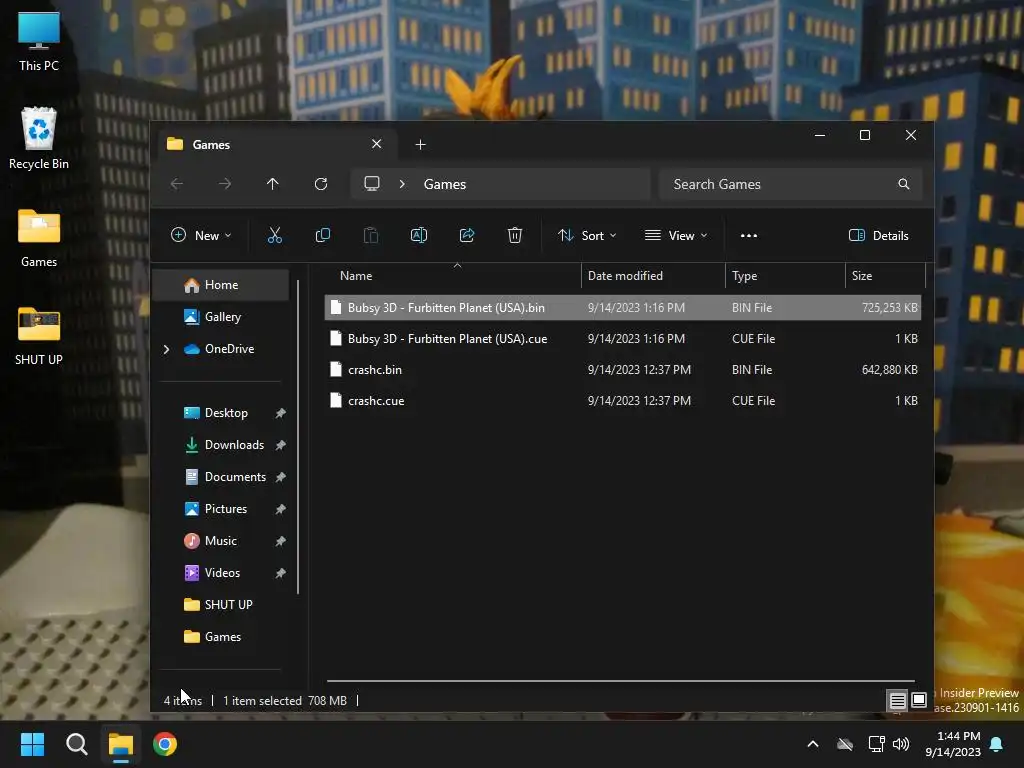This screenshot has height=768, width=1024.
Task: Select the Games folder on the desktop
Action: pyautogui.click(x=39, y=238)
